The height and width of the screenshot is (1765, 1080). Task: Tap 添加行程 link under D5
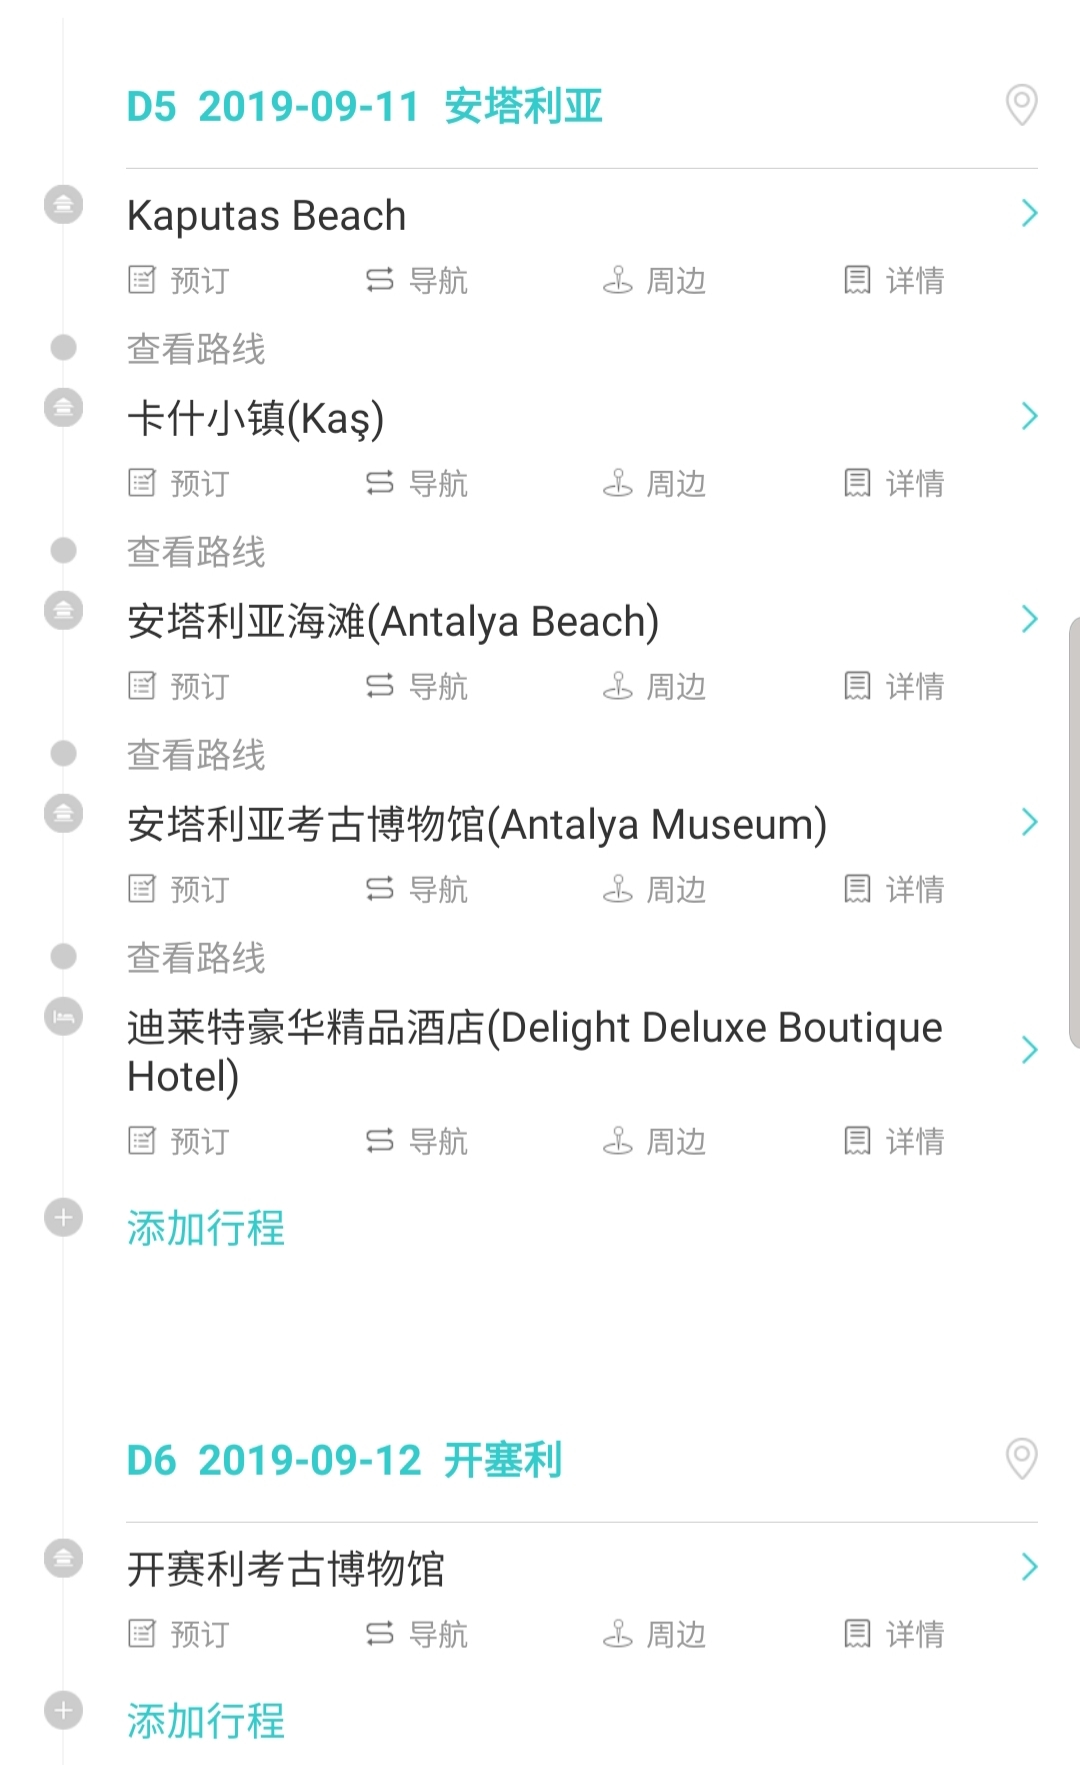click(x=206, y=1228)
